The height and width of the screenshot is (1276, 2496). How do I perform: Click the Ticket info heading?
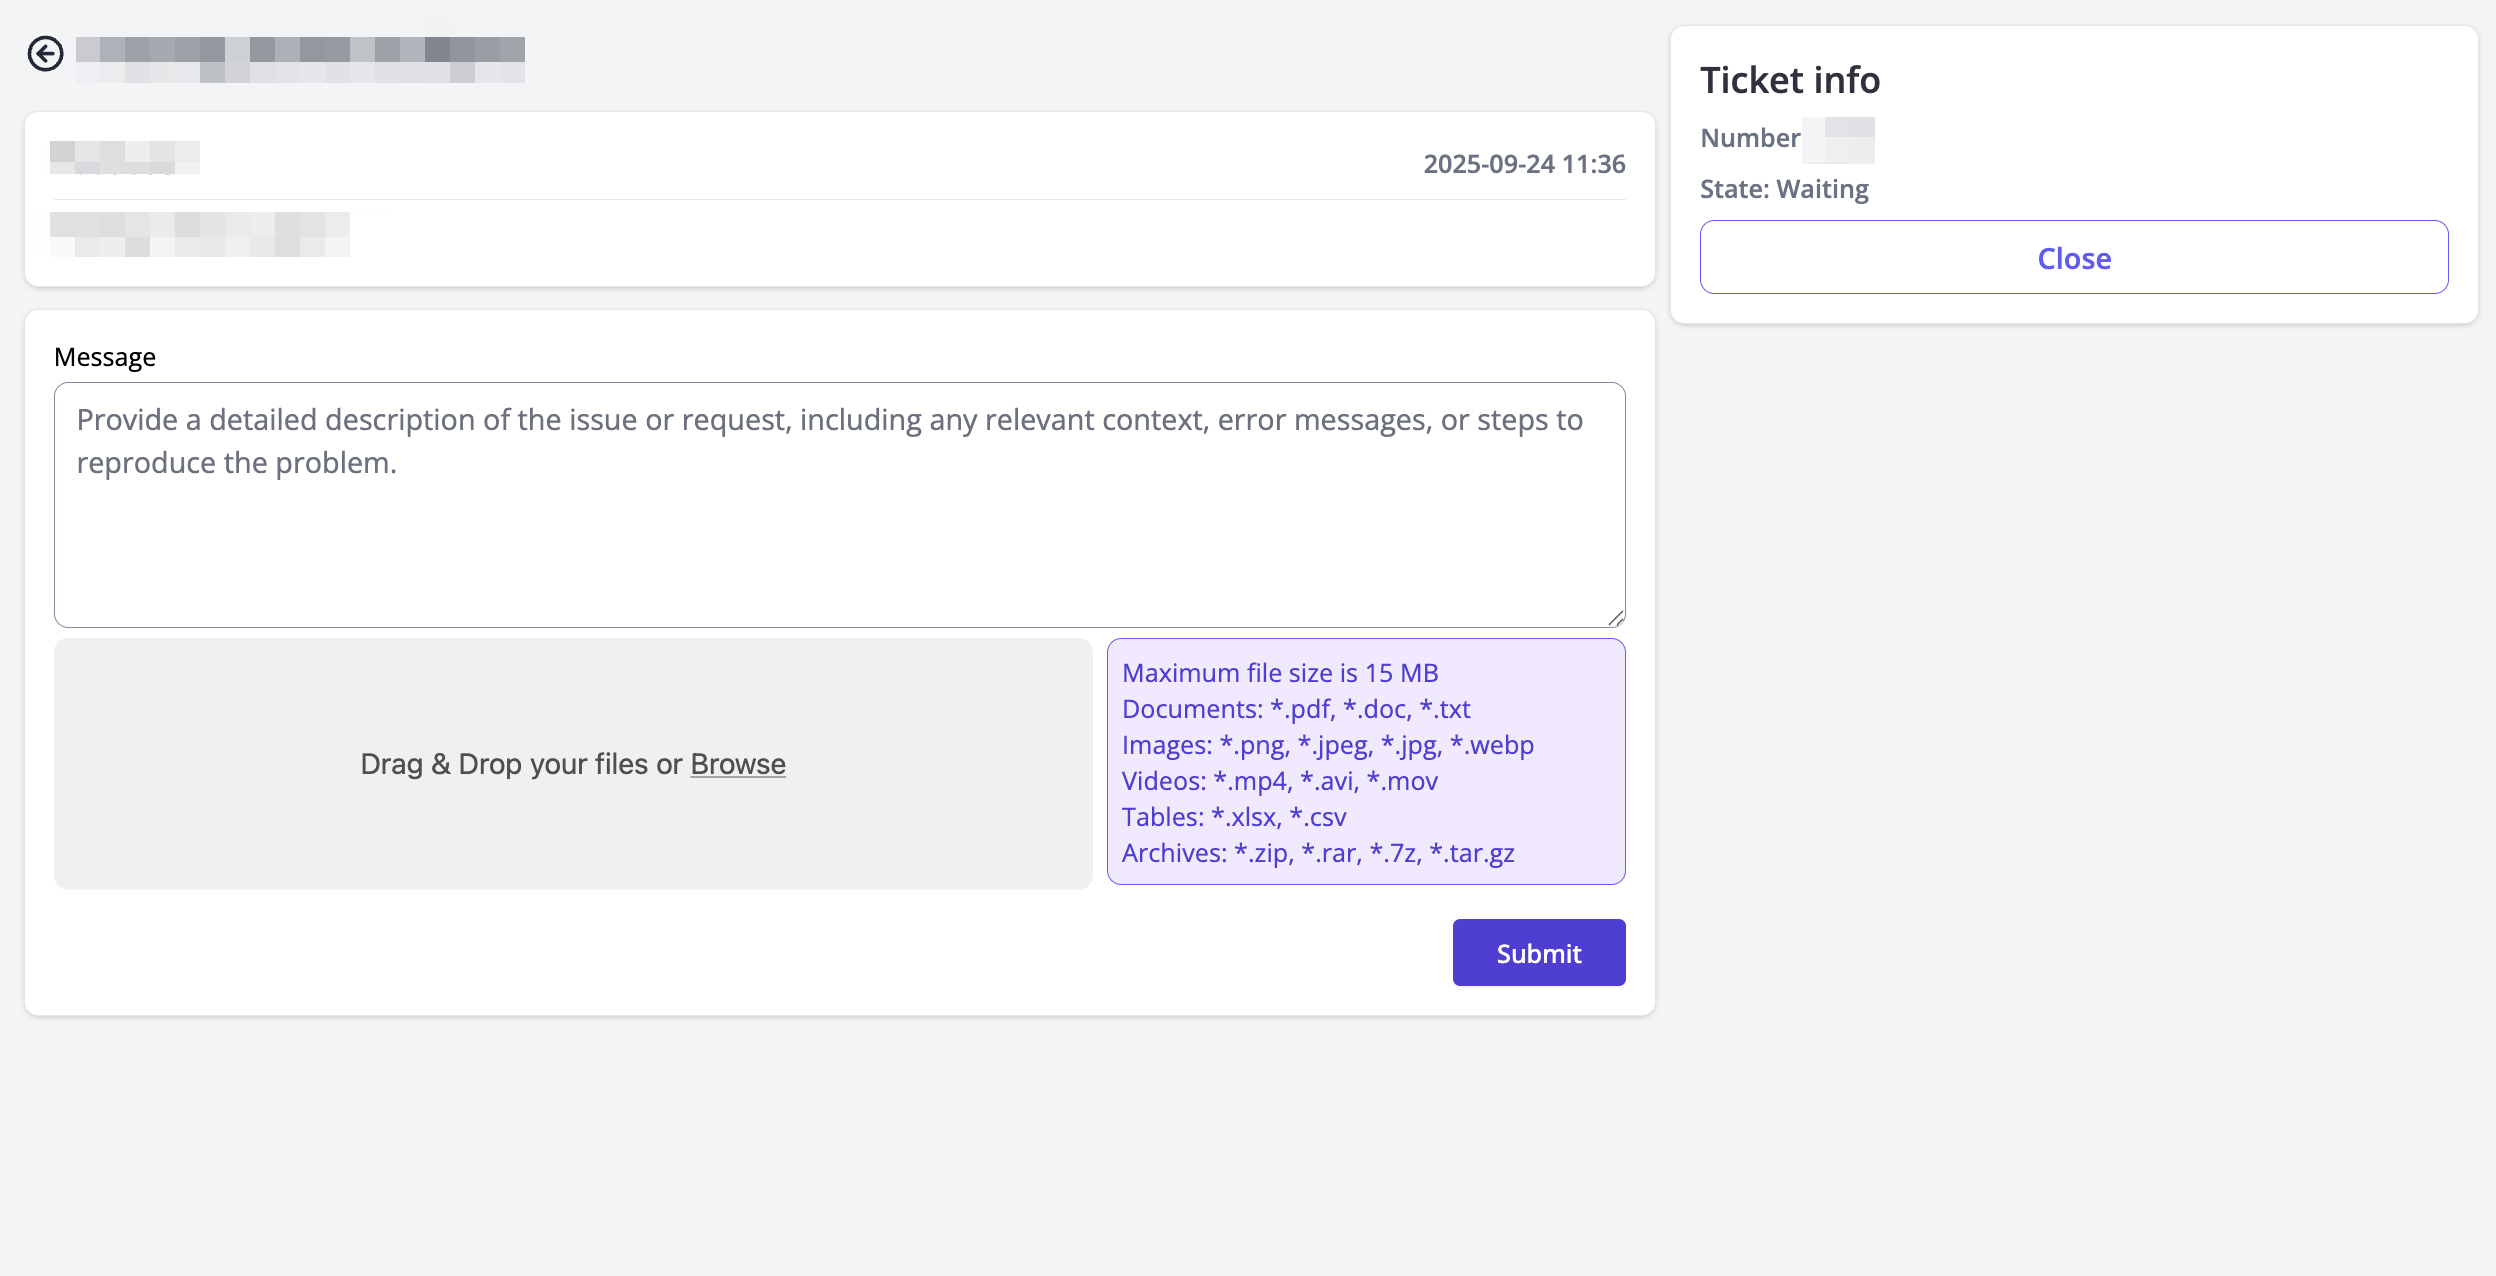click(1789, 80)
